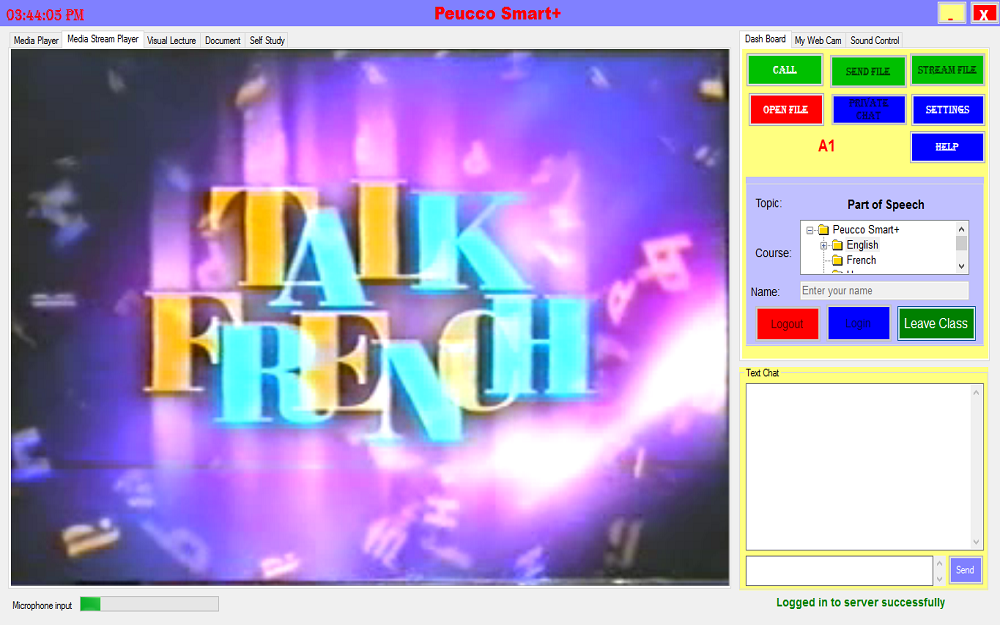This screenshot has width=1000, height=625.
Task: Expand the English course folder
Action: 823,246
